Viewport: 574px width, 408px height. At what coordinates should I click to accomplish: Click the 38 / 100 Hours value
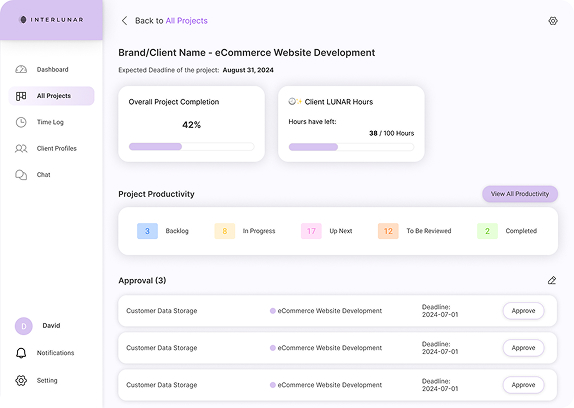(391, 133)
